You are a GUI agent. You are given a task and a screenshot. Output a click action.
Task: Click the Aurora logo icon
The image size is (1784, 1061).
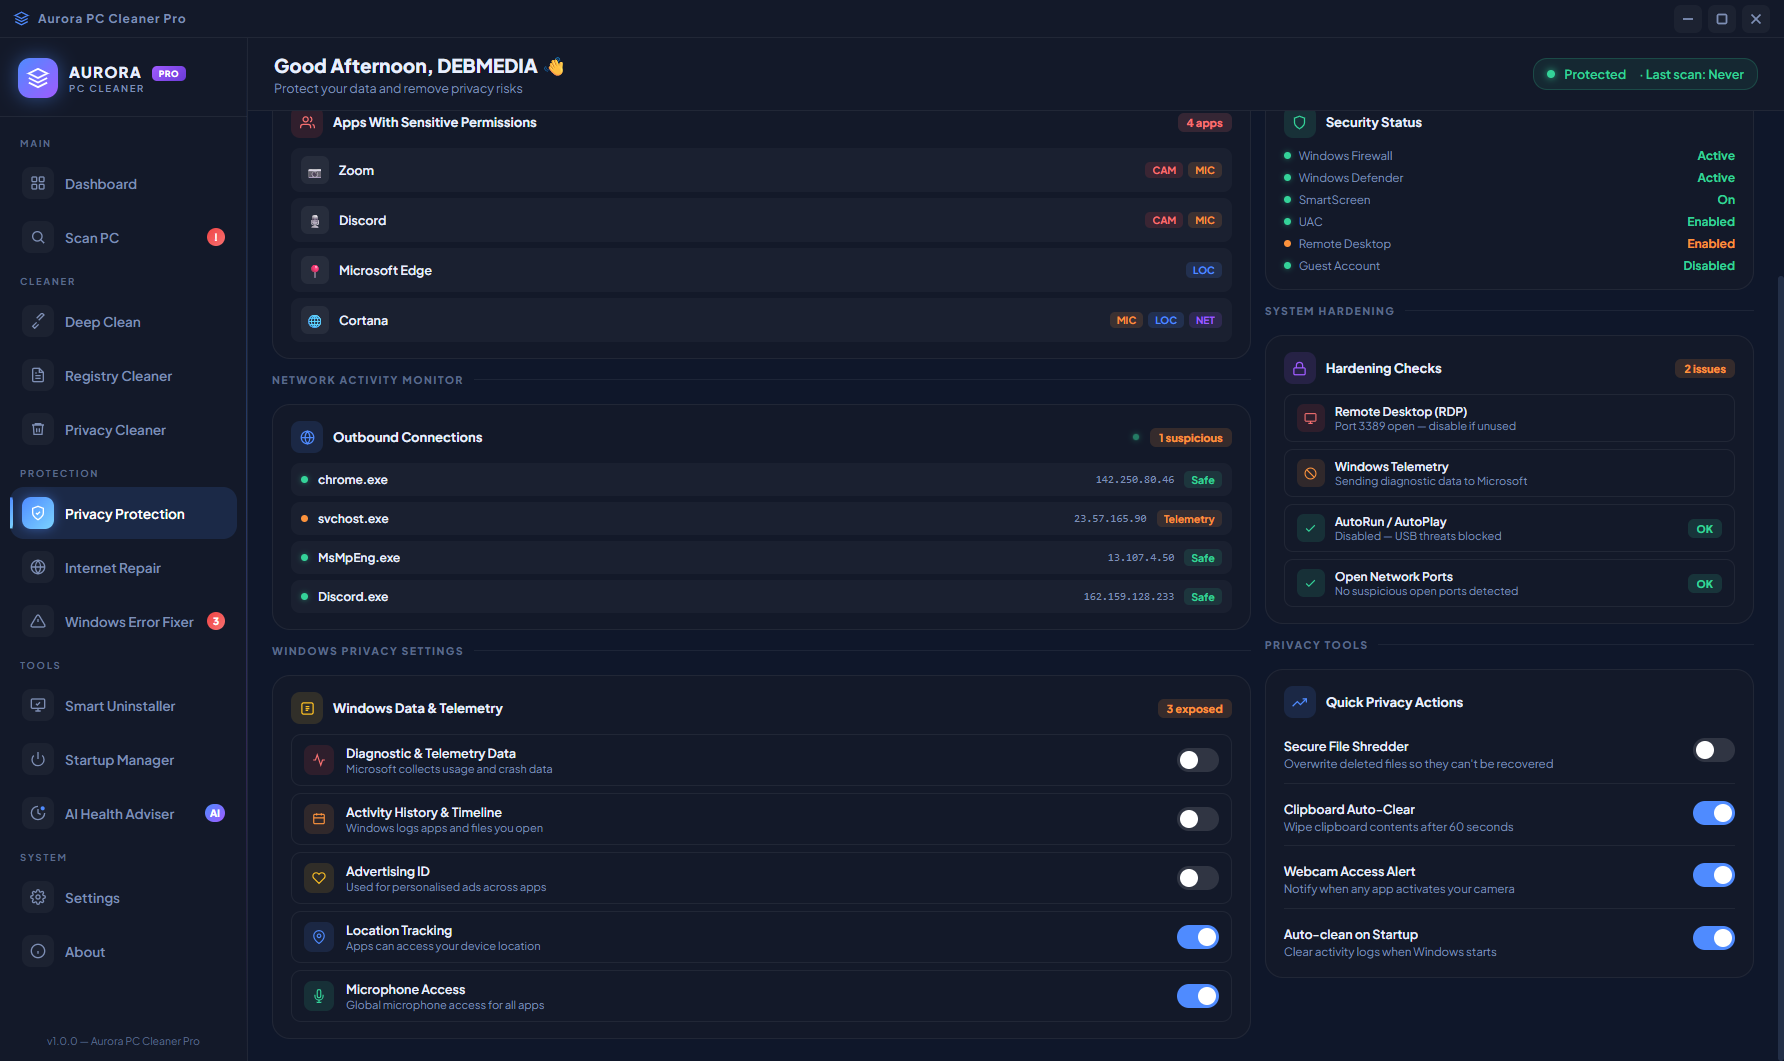point(38,78)
